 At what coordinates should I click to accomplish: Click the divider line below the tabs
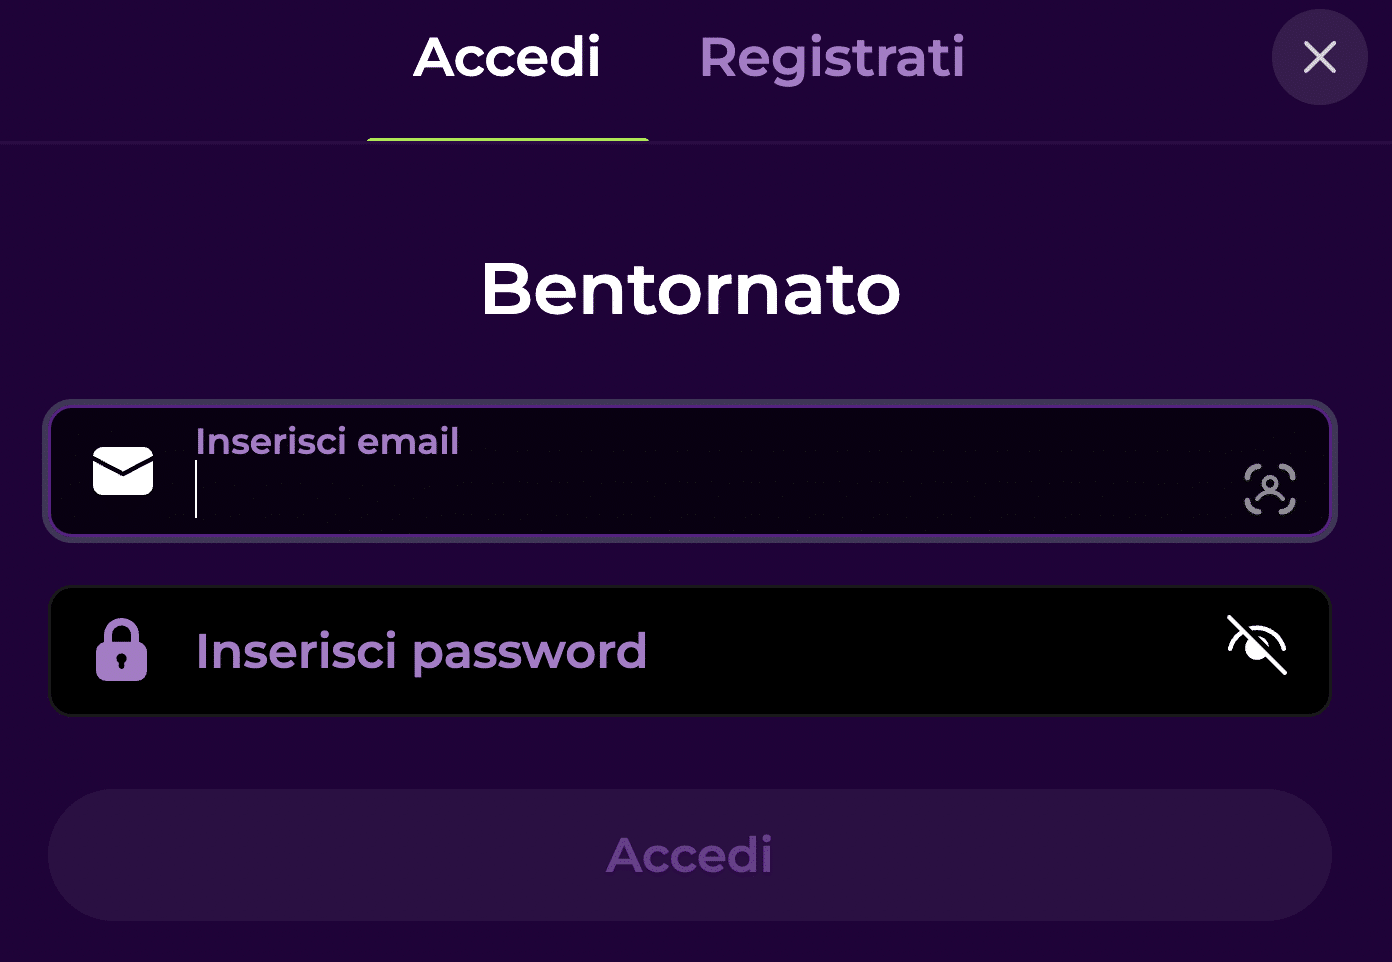pos(1000,143)
